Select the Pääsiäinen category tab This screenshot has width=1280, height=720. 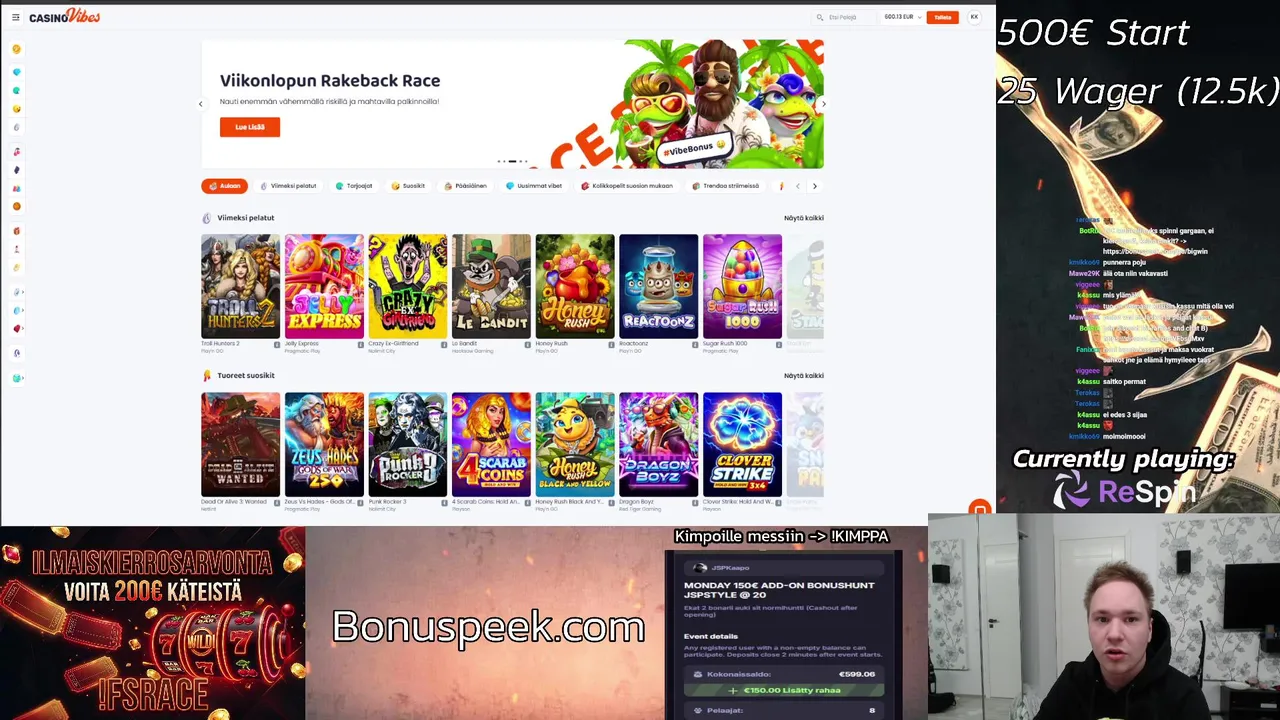pyautogui.click(x=465, y=186)
